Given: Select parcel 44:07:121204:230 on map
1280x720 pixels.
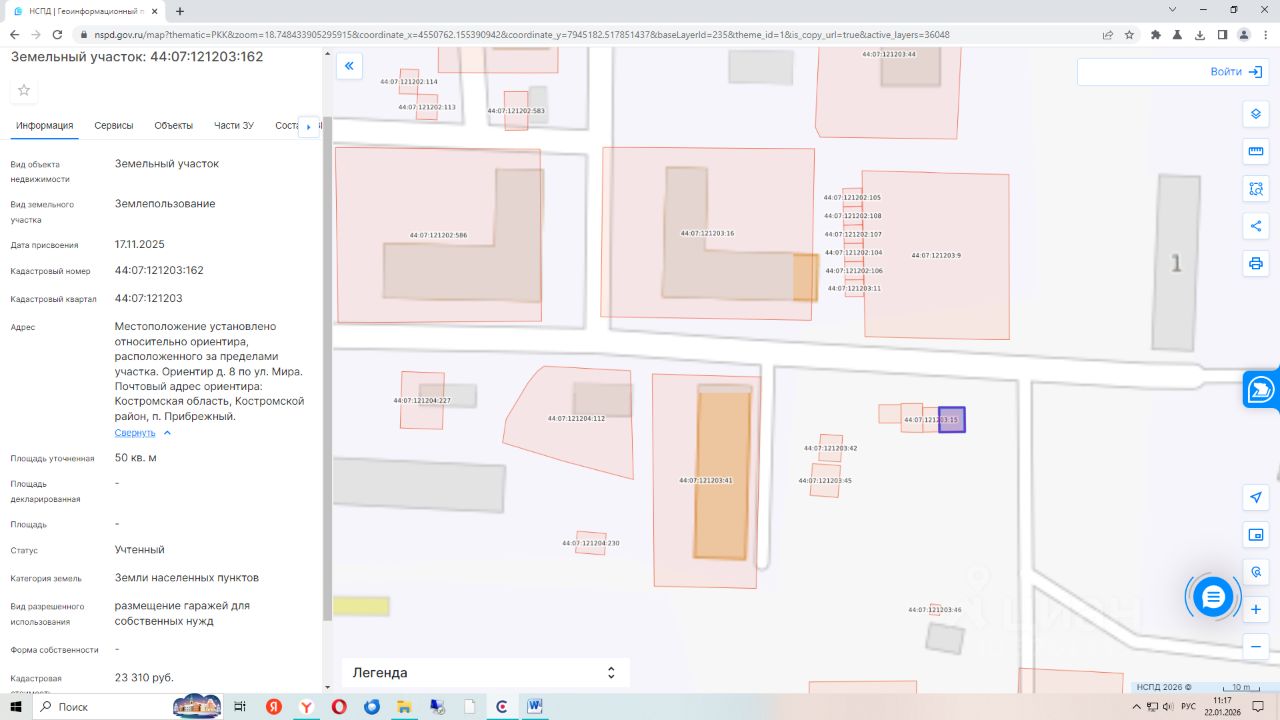Looking at the screenshot, I should click(591, 543).
